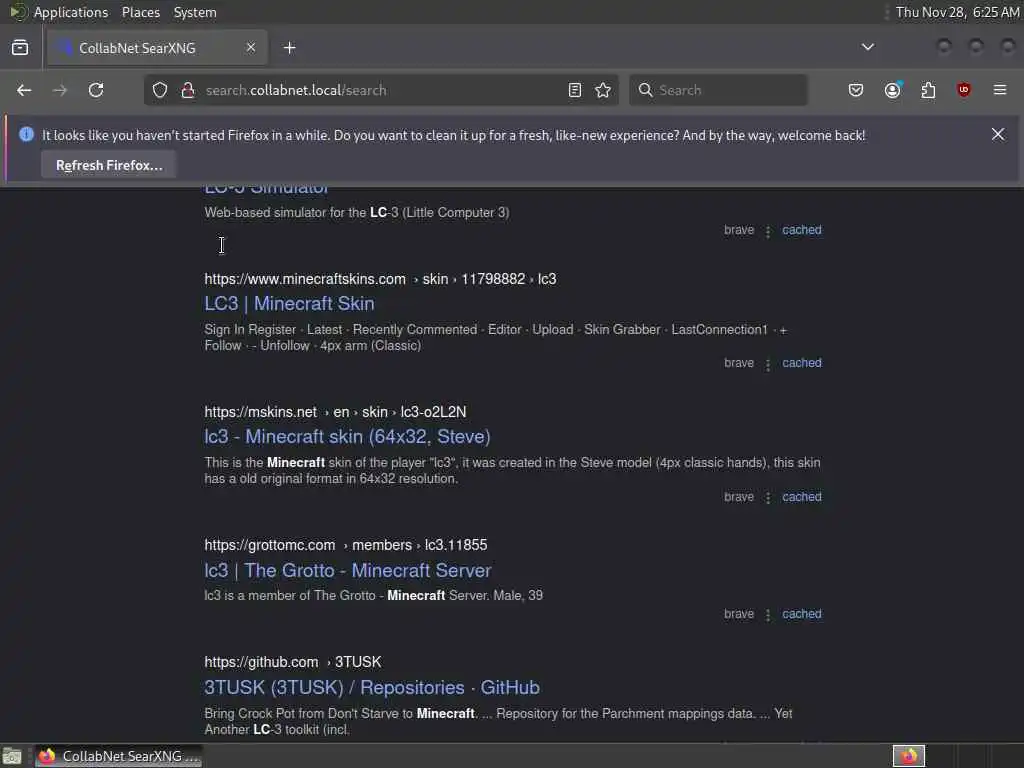Click the https://grottomc.com URL text
1024x768 pixels.
tap(270, 545)
